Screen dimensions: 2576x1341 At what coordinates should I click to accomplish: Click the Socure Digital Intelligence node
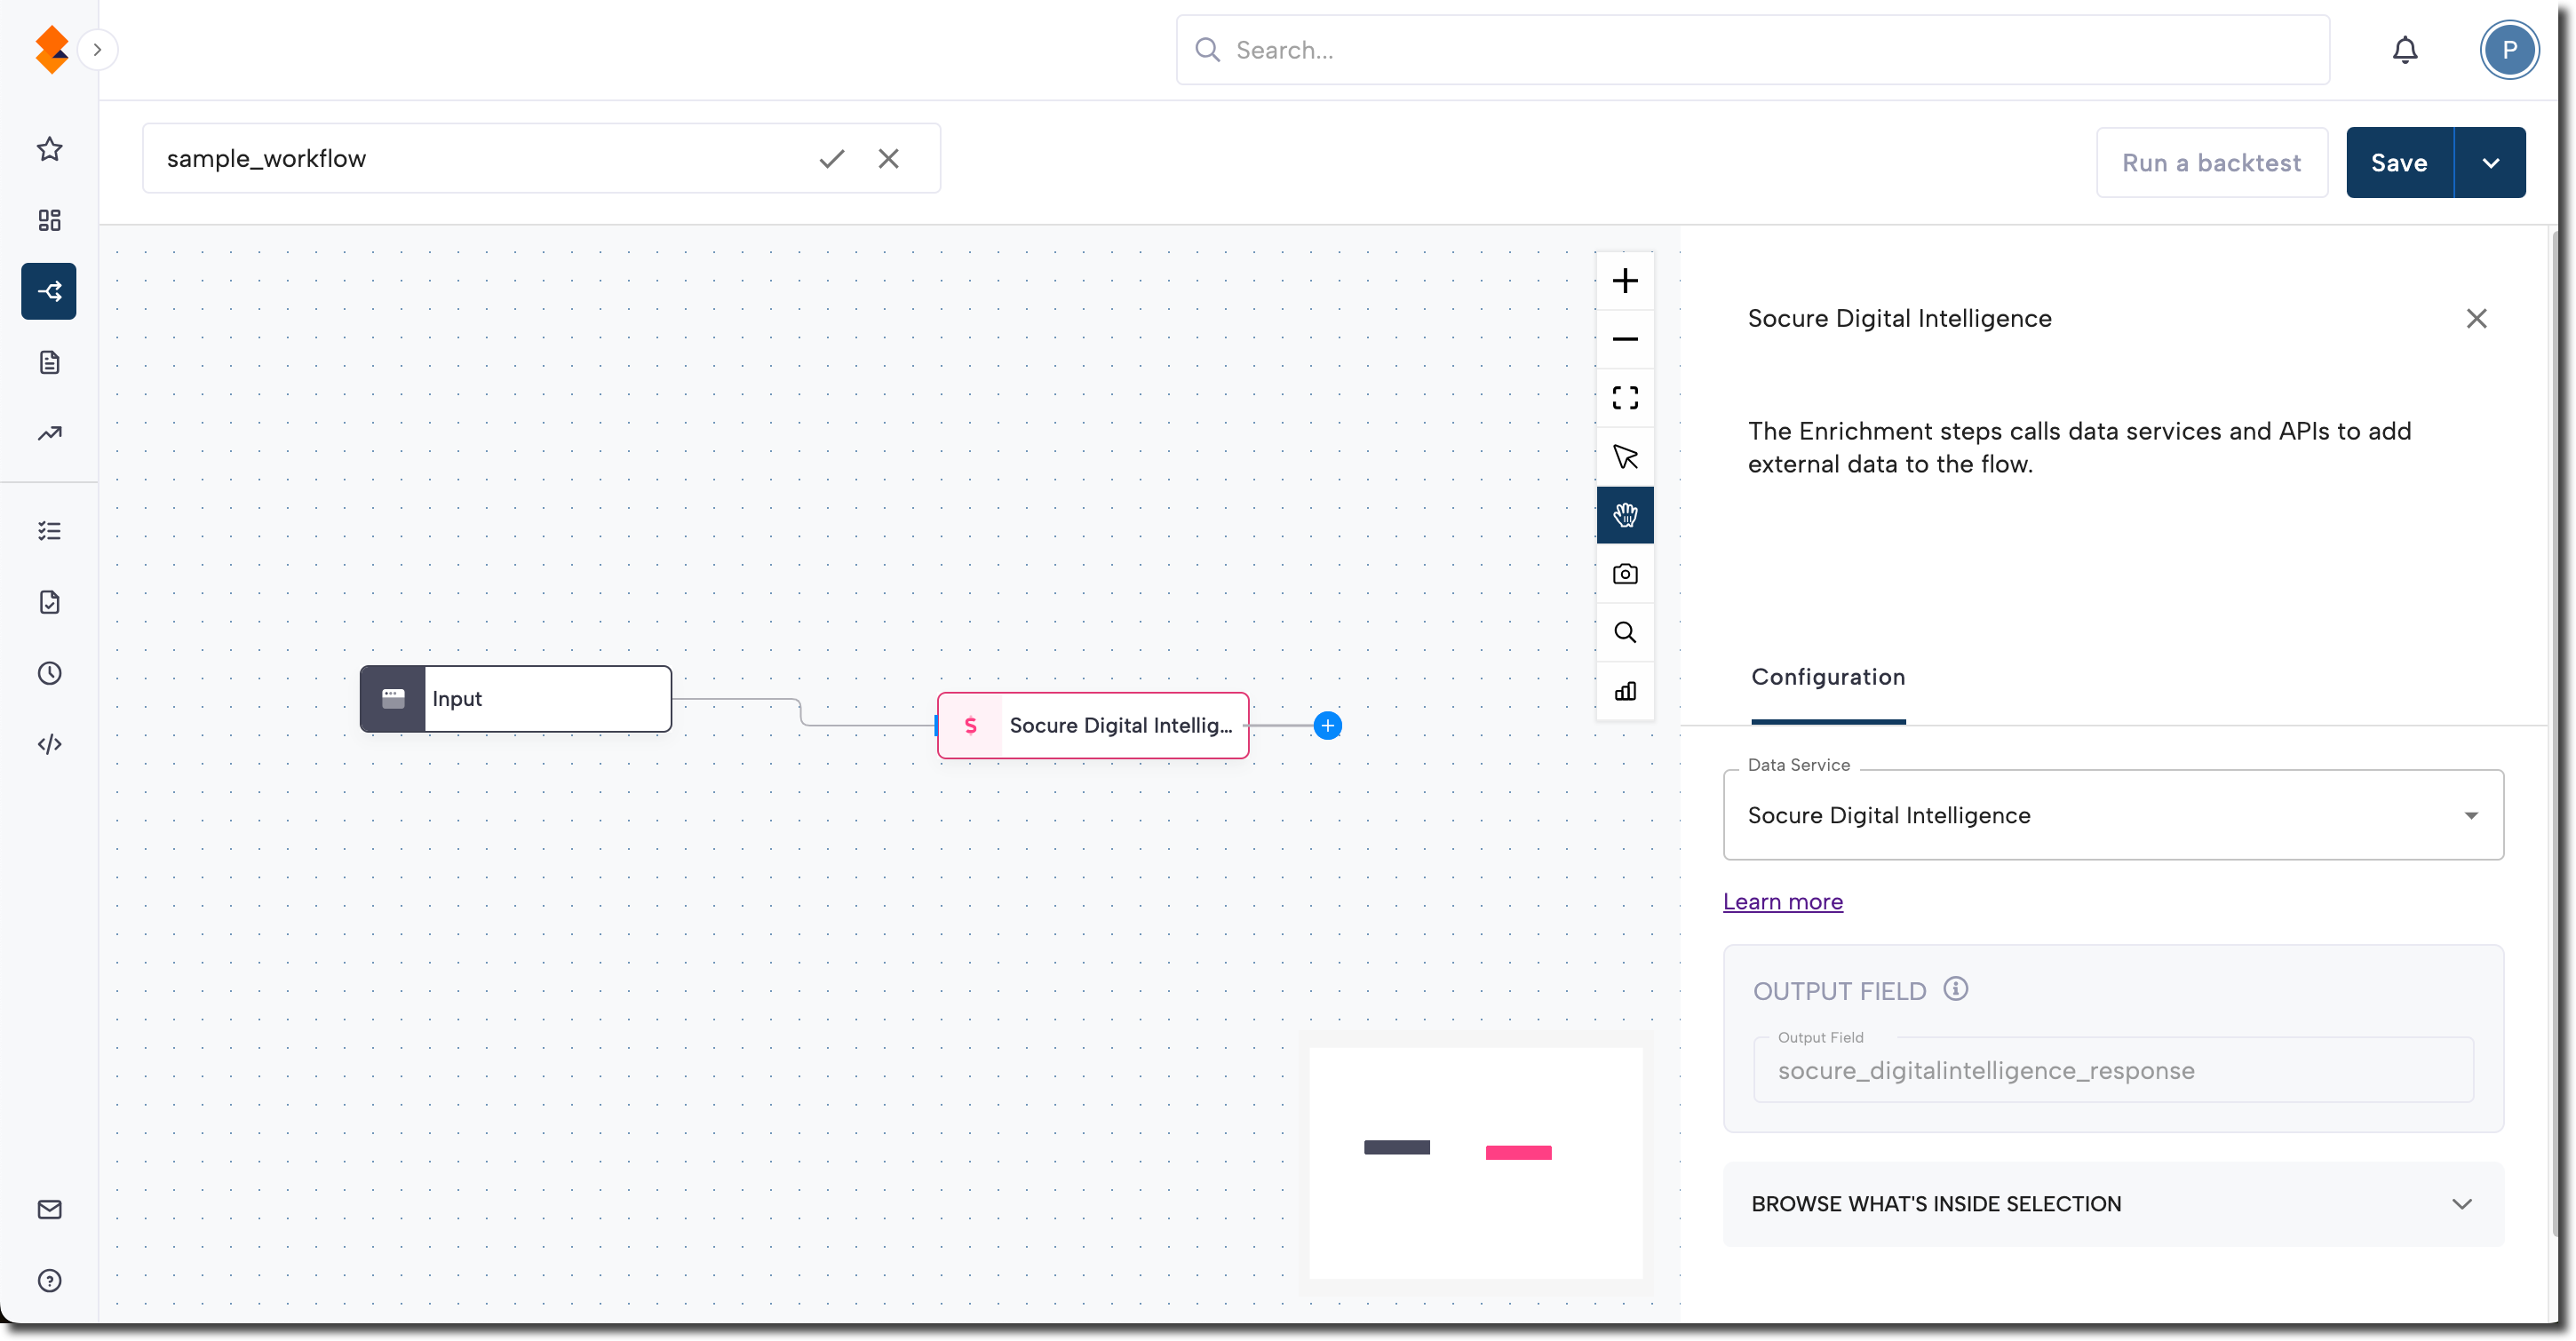[x=1093, y=726]
